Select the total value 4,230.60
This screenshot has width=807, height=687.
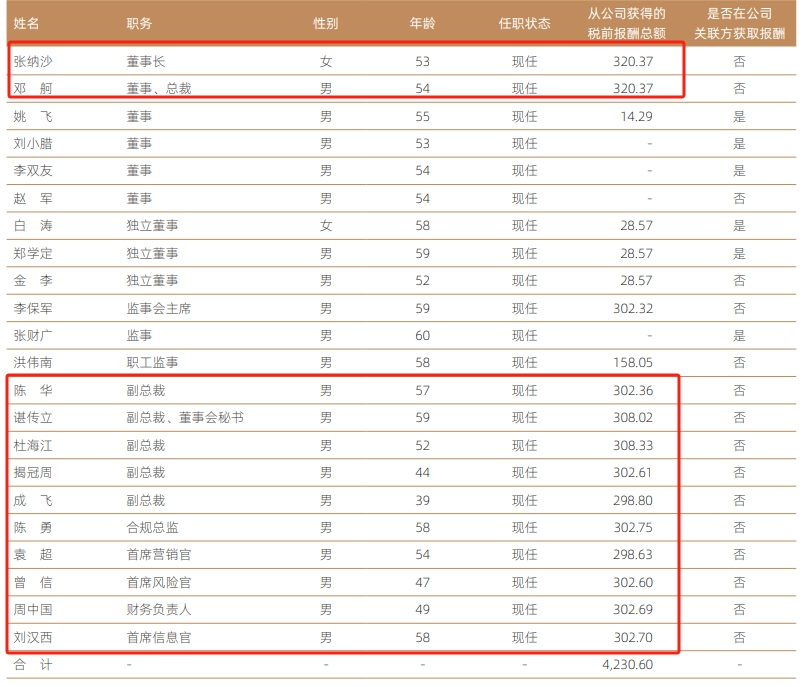pyautogui.click(x=627, y=664)
